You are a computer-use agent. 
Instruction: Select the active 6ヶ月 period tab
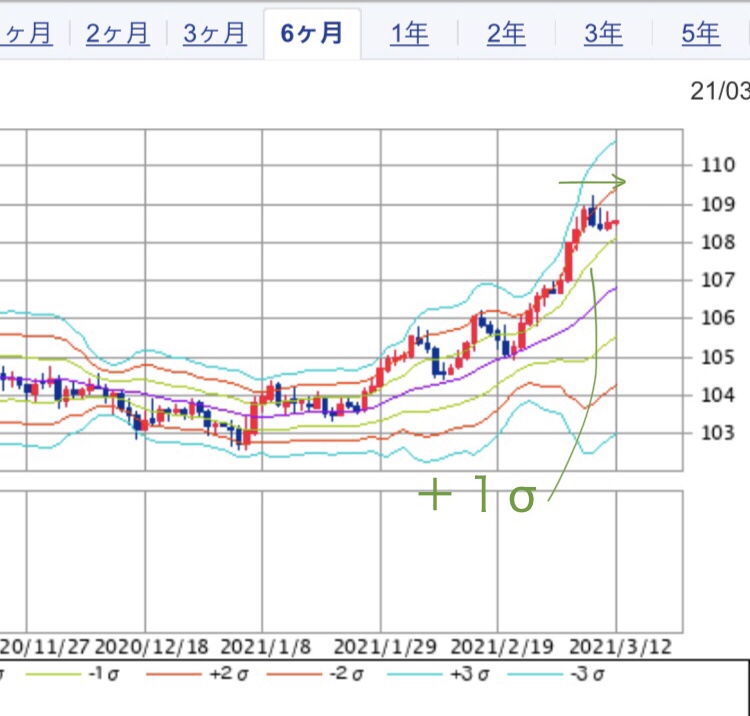[x=312, y=34]
